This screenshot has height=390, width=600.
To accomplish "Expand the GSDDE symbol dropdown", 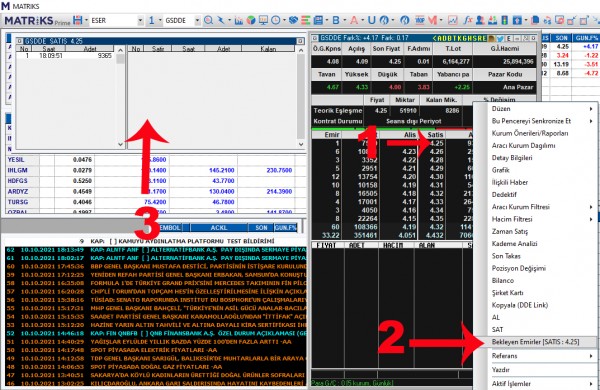I will (197, 21).
